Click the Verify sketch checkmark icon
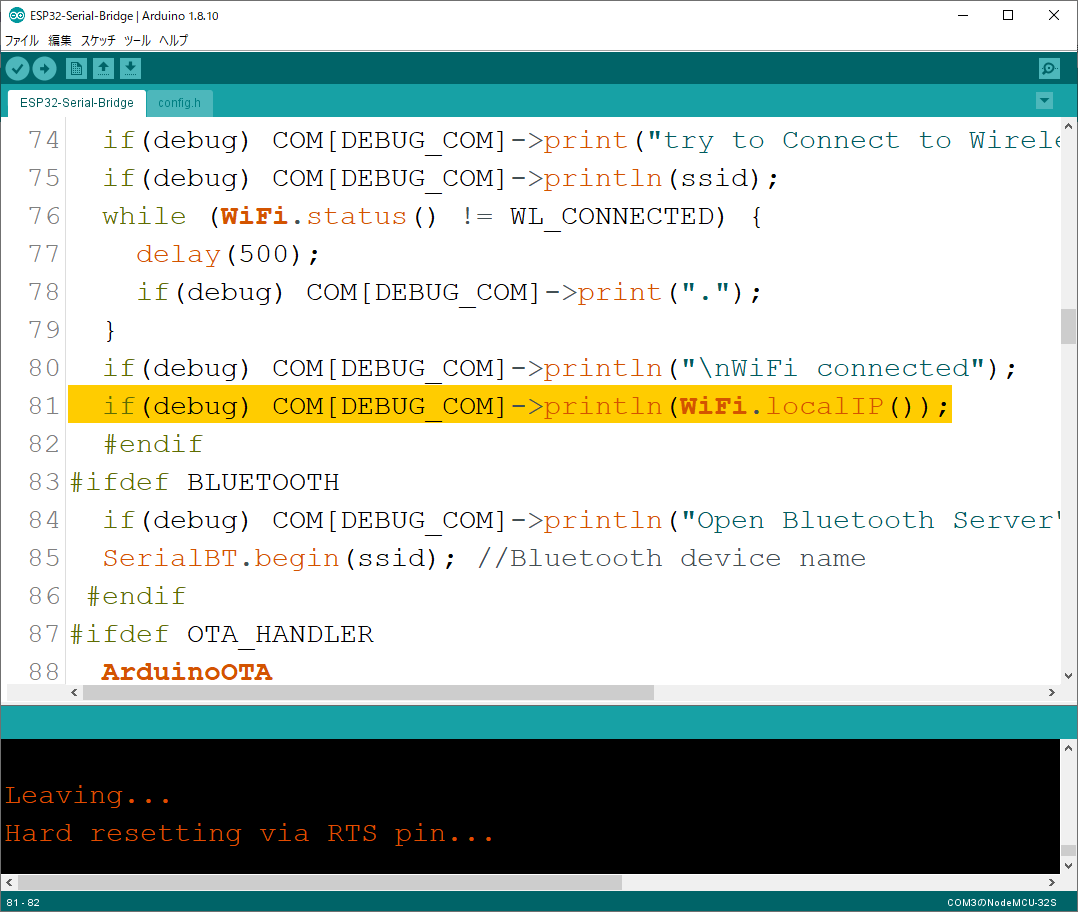 coord(18,69)
